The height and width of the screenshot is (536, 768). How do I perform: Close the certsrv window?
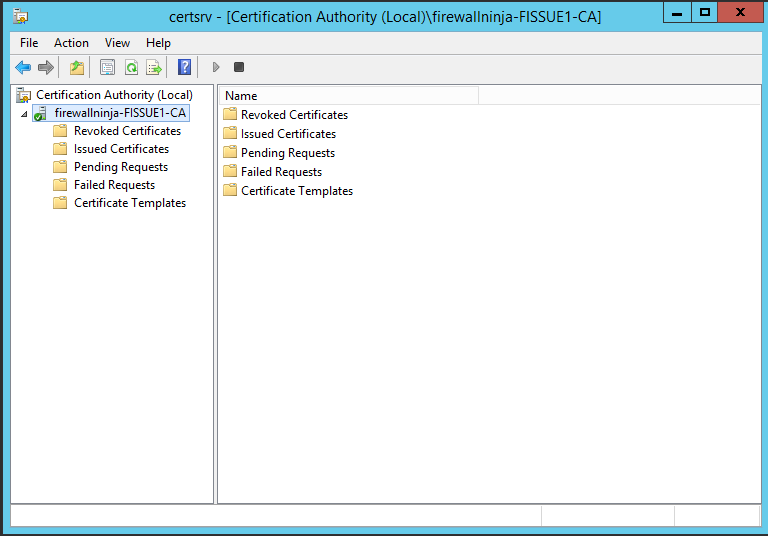(740, 13)
